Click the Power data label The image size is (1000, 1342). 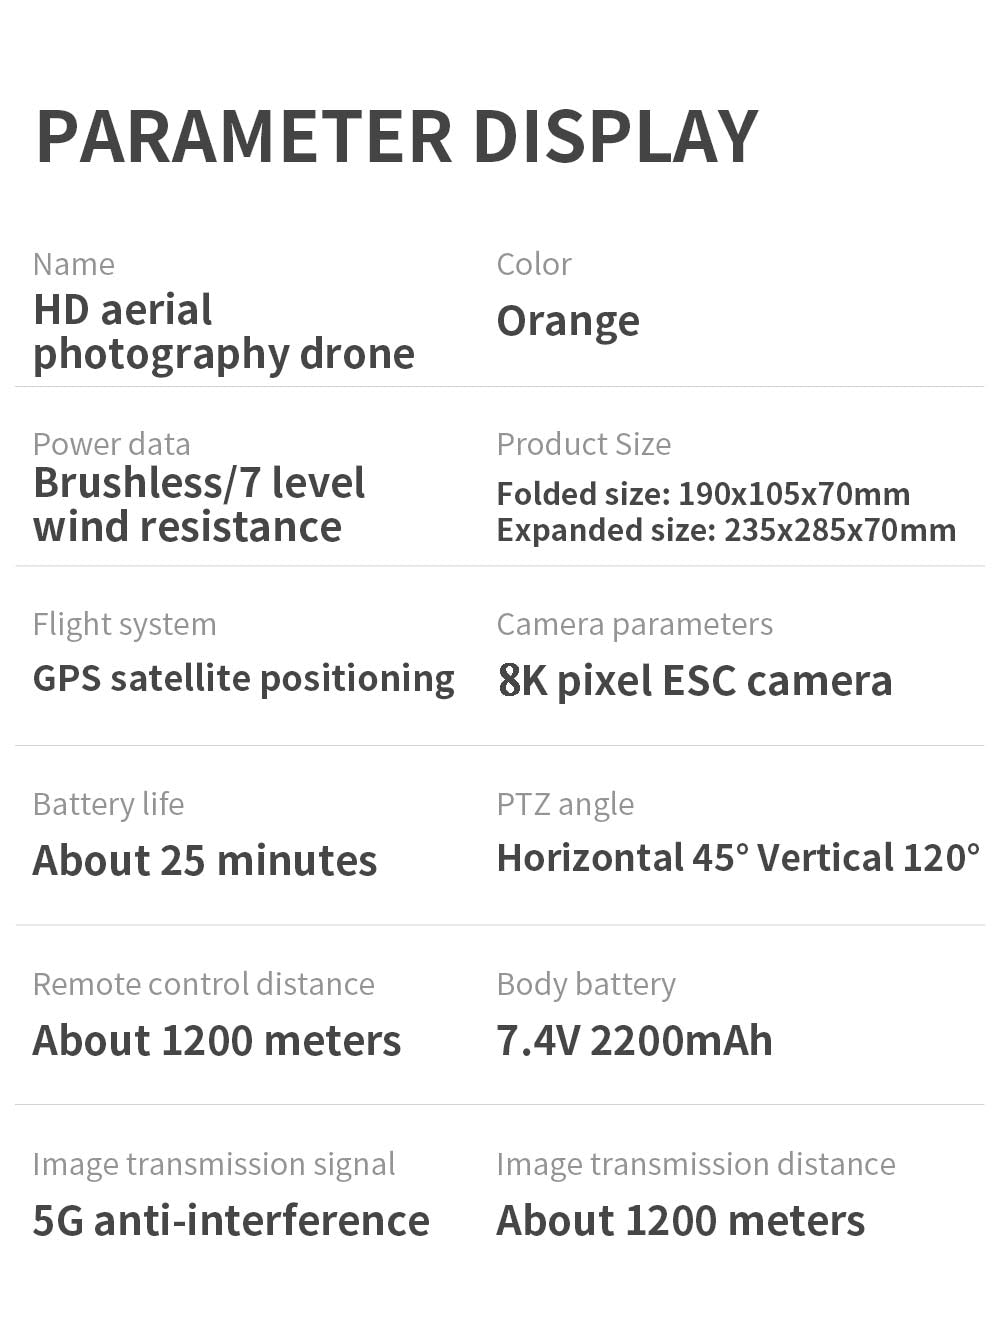click(x=111, y=444)
